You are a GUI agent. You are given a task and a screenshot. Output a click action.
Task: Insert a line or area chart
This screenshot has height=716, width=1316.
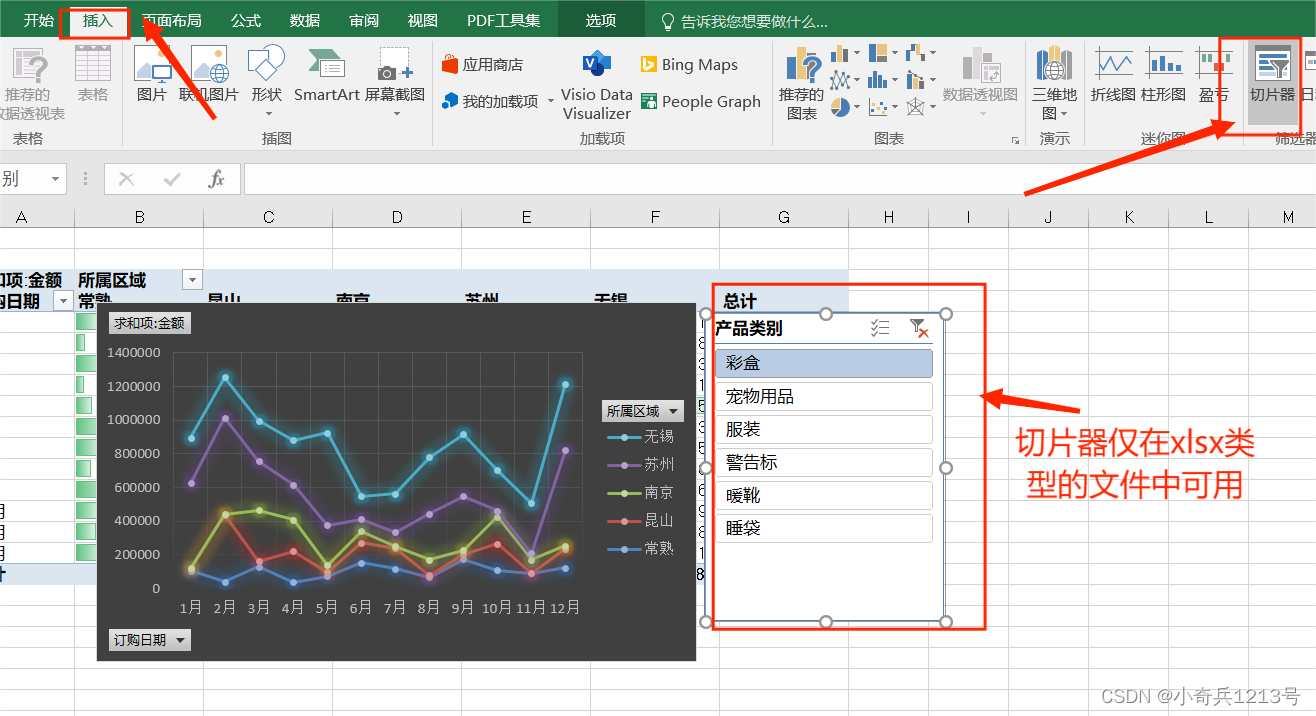coord(844,80)
